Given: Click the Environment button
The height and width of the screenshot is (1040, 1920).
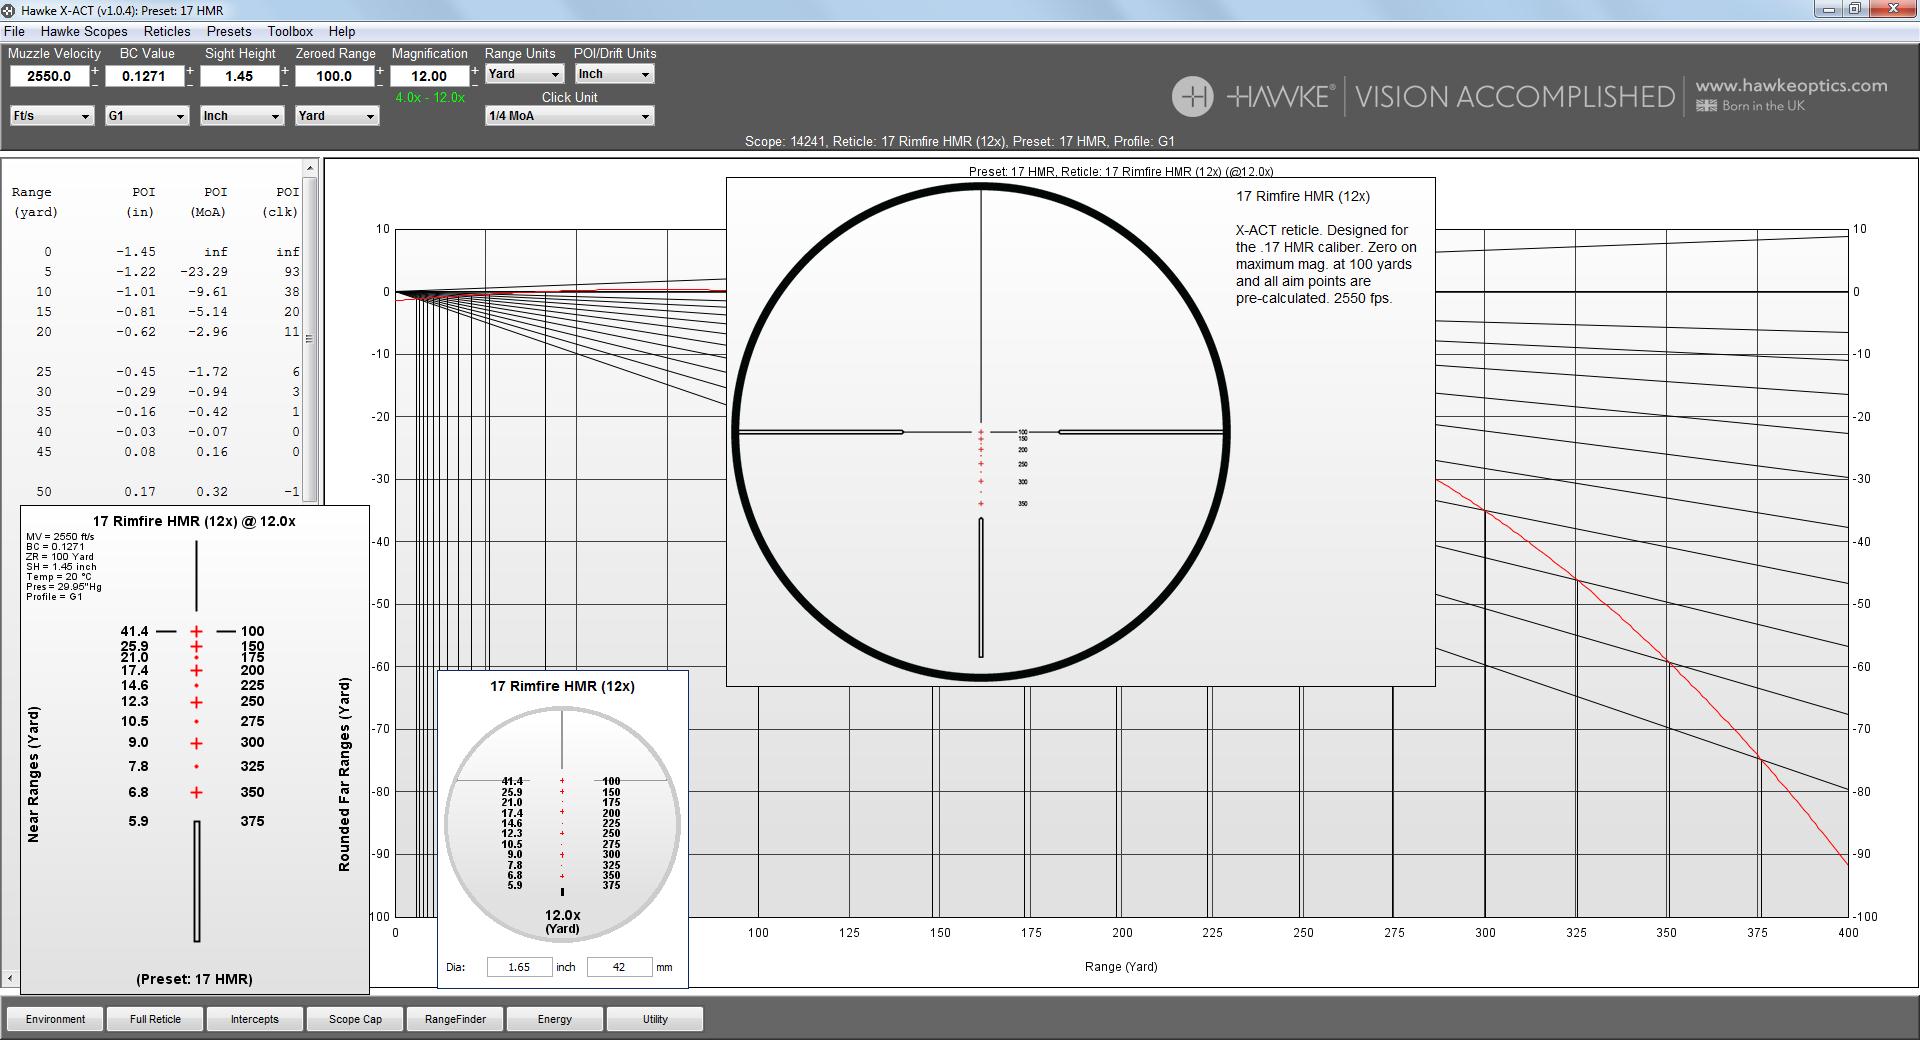Looking at the screenshot, I should point(55,1019).
